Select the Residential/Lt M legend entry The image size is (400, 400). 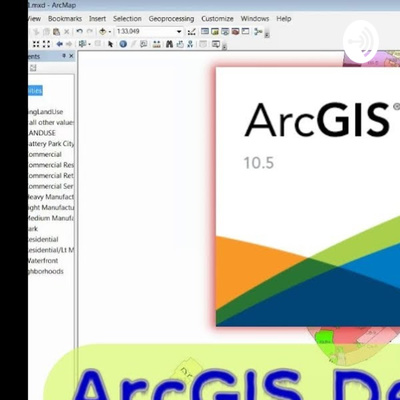click(x=51, y=250)
